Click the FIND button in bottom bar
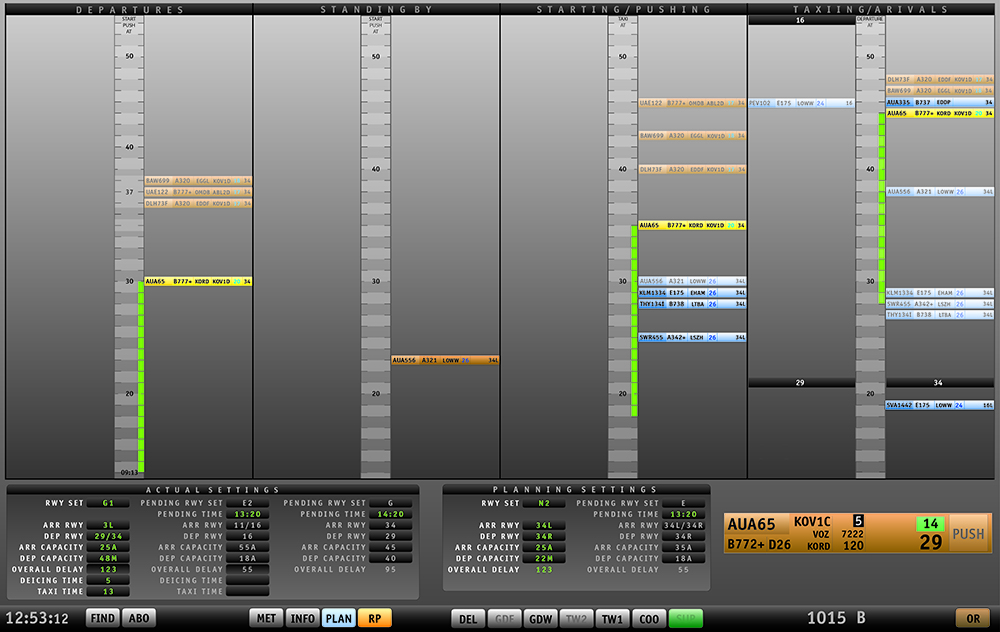Image resolution: width=1000 pixels, height=632 pixels. tap(102, 618)
